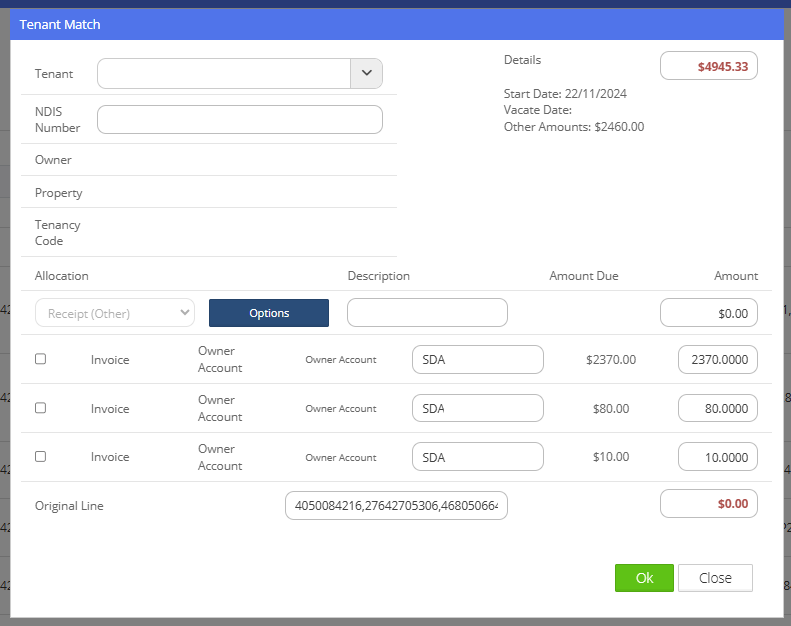Viewport: 791px width, 626px height.
Task: Click the Details label
Action: point(522,60)
